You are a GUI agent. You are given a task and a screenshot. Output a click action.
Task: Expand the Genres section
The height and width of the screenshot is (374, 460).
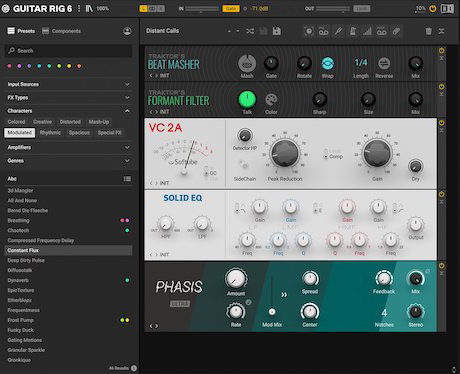(68, 161)
